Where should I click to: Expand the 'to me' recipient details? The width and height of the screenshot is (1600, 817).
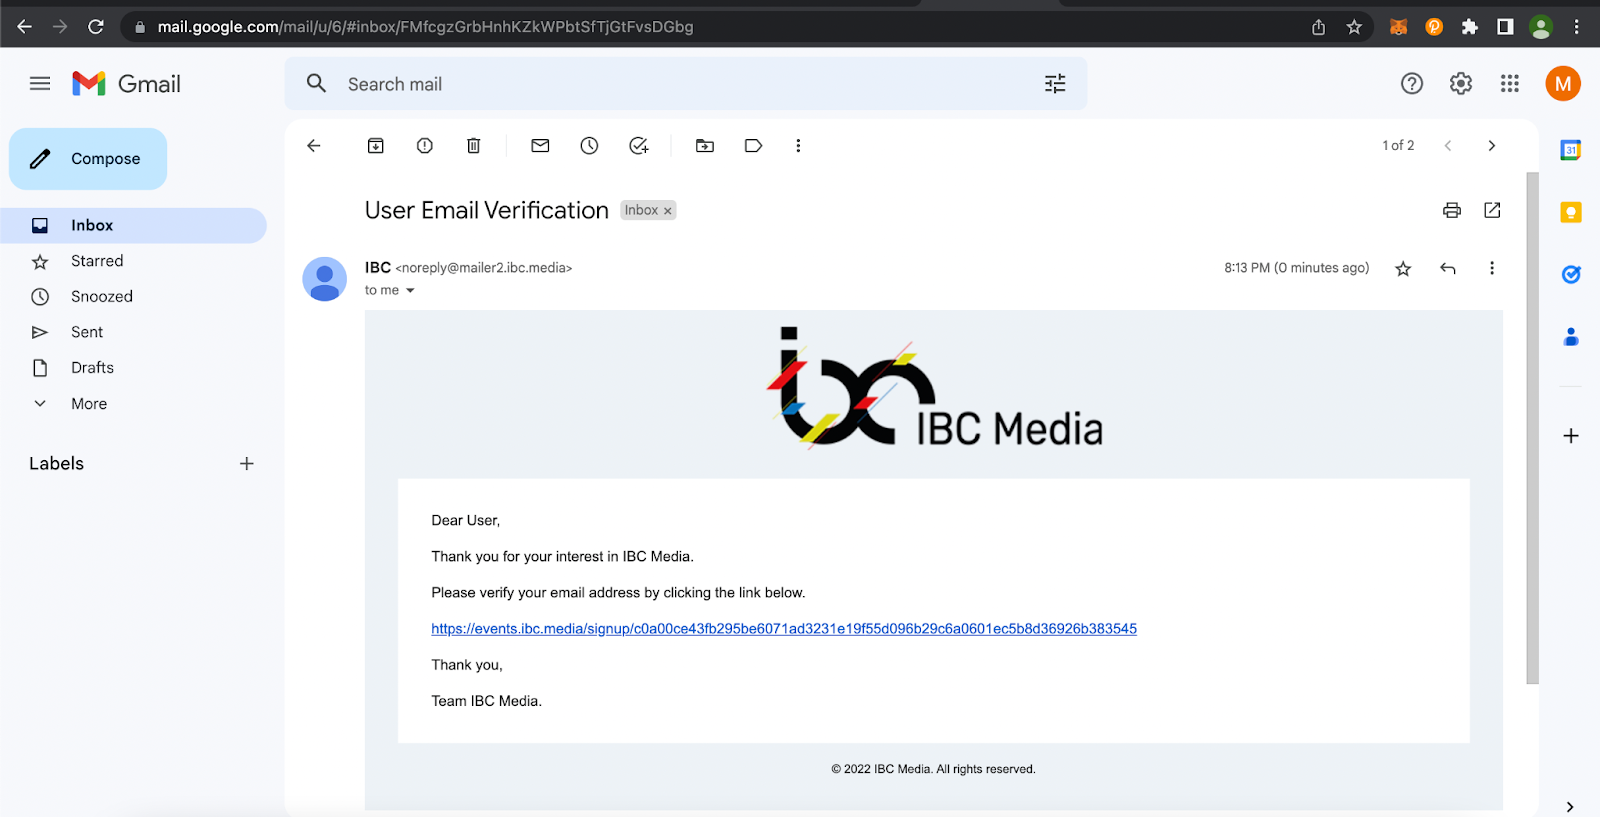410,291
